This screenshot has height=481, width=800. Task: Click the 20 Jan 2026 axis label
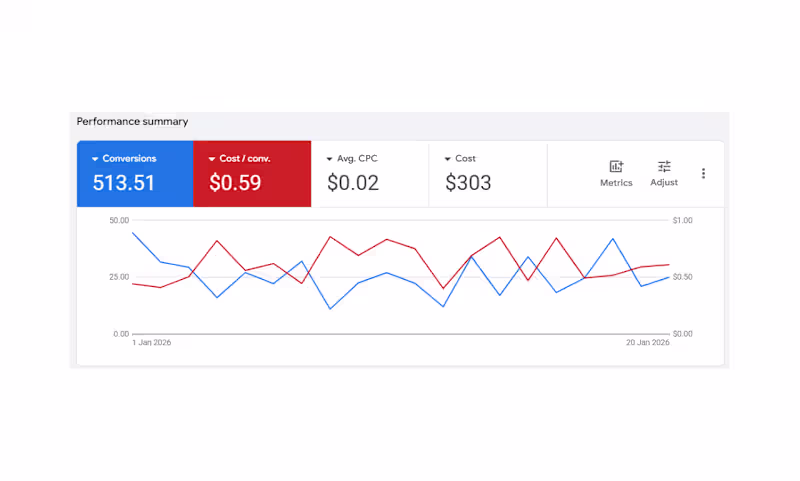point(647,342)
